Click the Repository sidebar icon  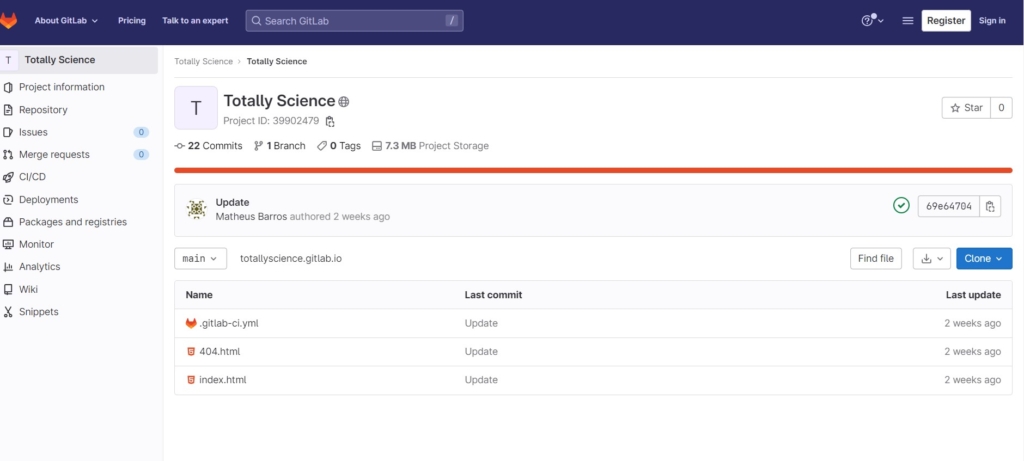click(x=8, y=110)
